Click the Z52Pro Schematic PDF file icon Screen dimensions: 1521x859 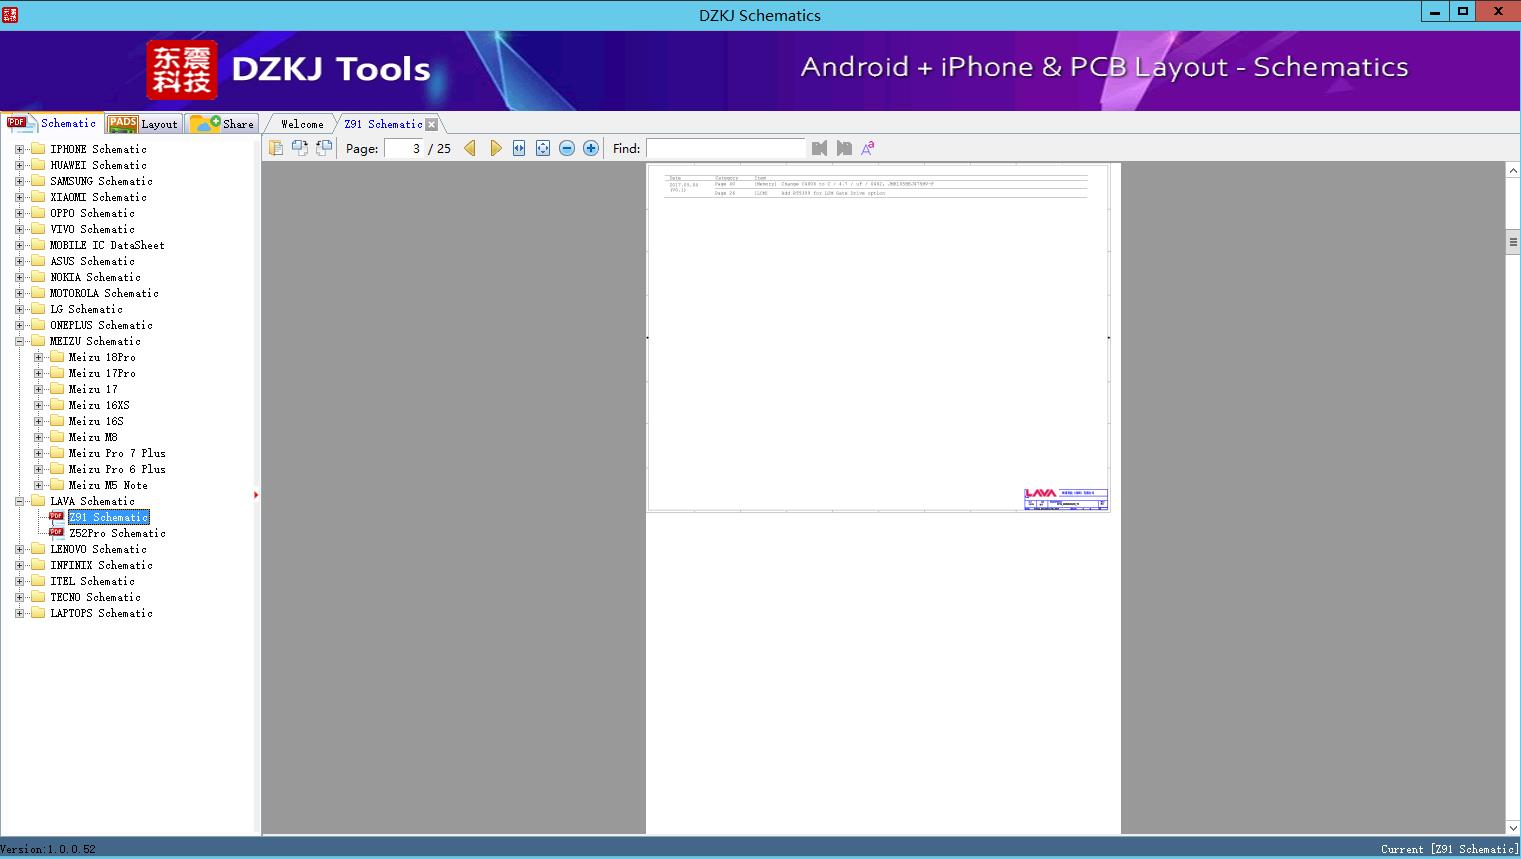click(x=57, y=533)
